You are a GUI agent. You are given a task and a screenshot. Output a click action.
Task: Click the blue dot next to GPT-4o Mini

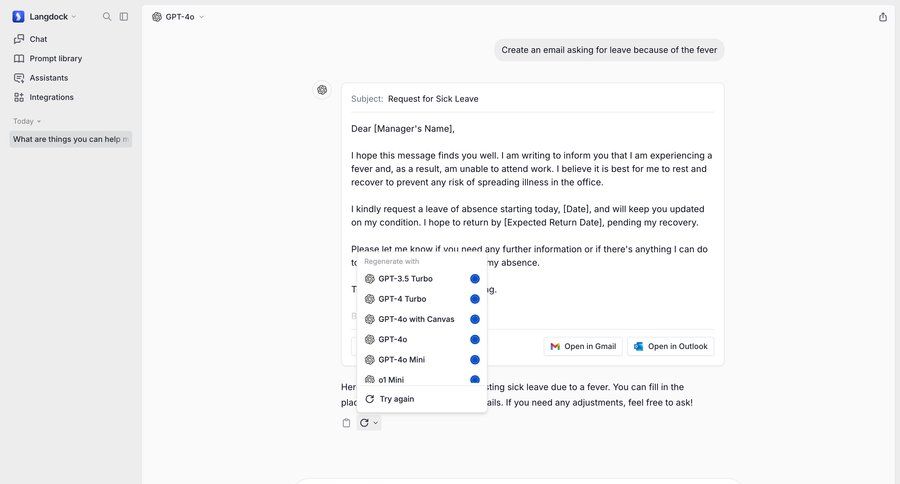(x=475, y=359)
